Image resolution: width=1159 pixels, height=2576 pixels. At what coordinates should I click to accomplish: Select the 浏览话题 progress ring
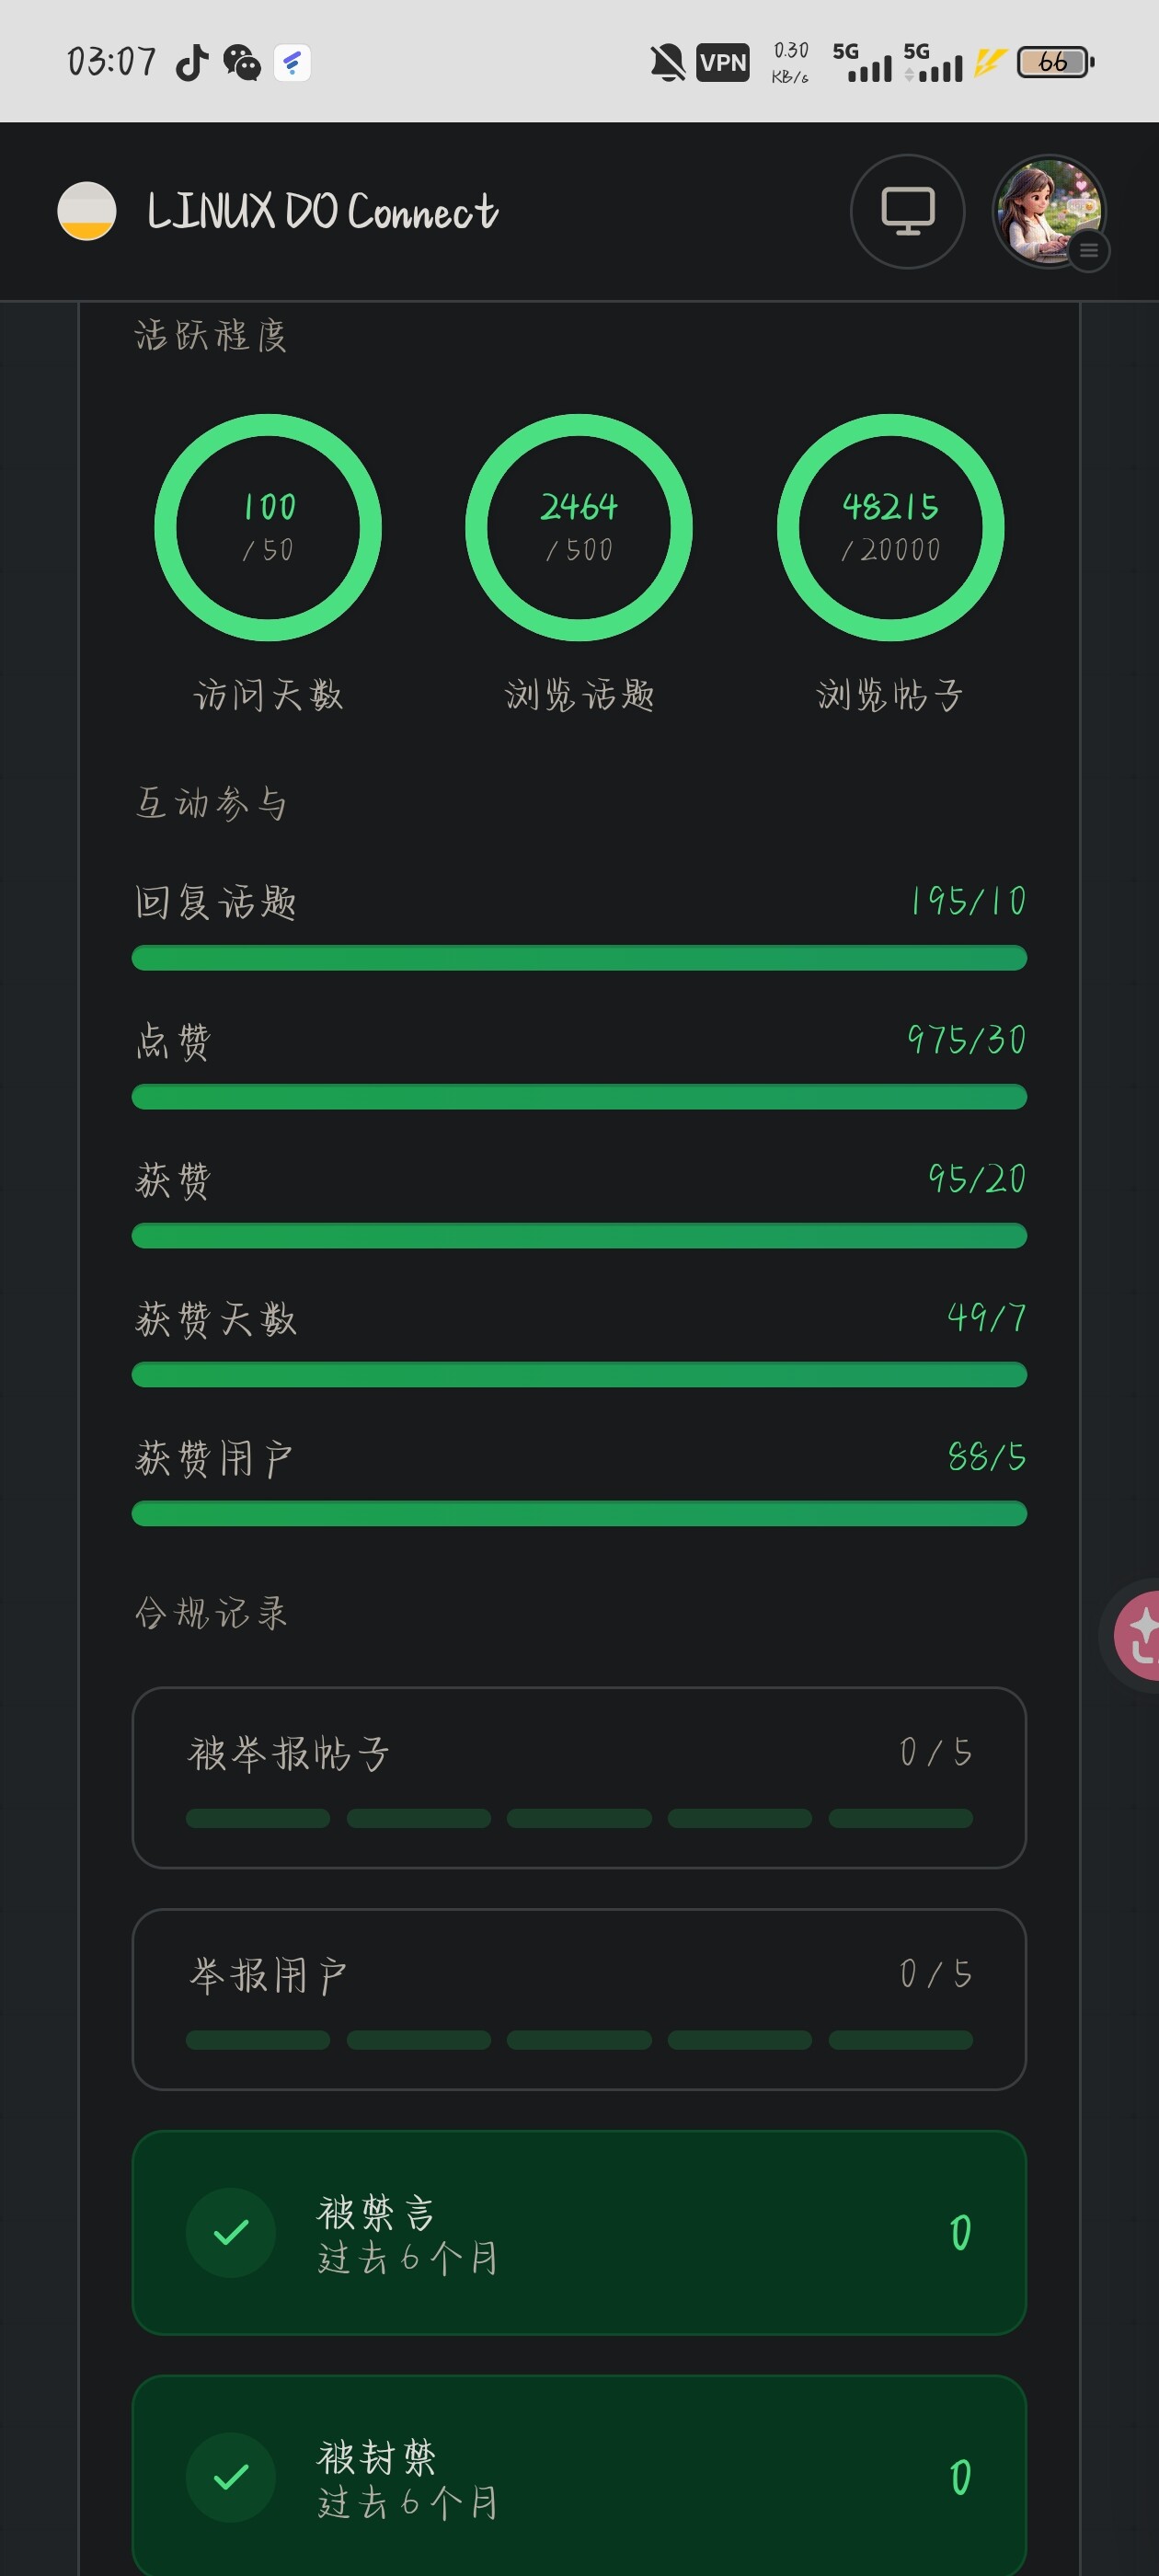coord(579,527)
